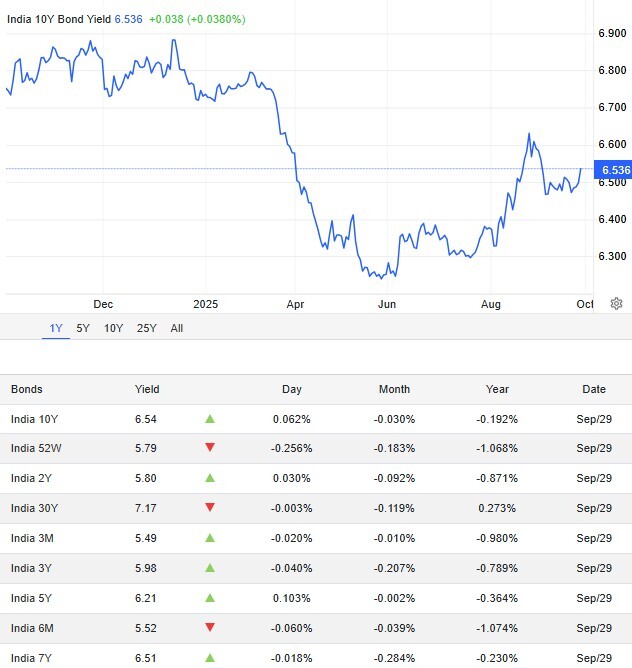Sort table by Yield column header
The height and width of the screenshot is (668, 632).
pos(147,389)
